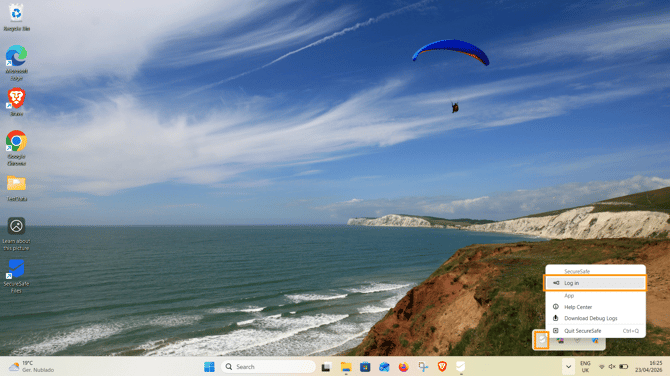Select Download Debug Logs menu entry
The height and width of the screenshot is (376, 670).
pyautogui.click(x=595, y=318)
